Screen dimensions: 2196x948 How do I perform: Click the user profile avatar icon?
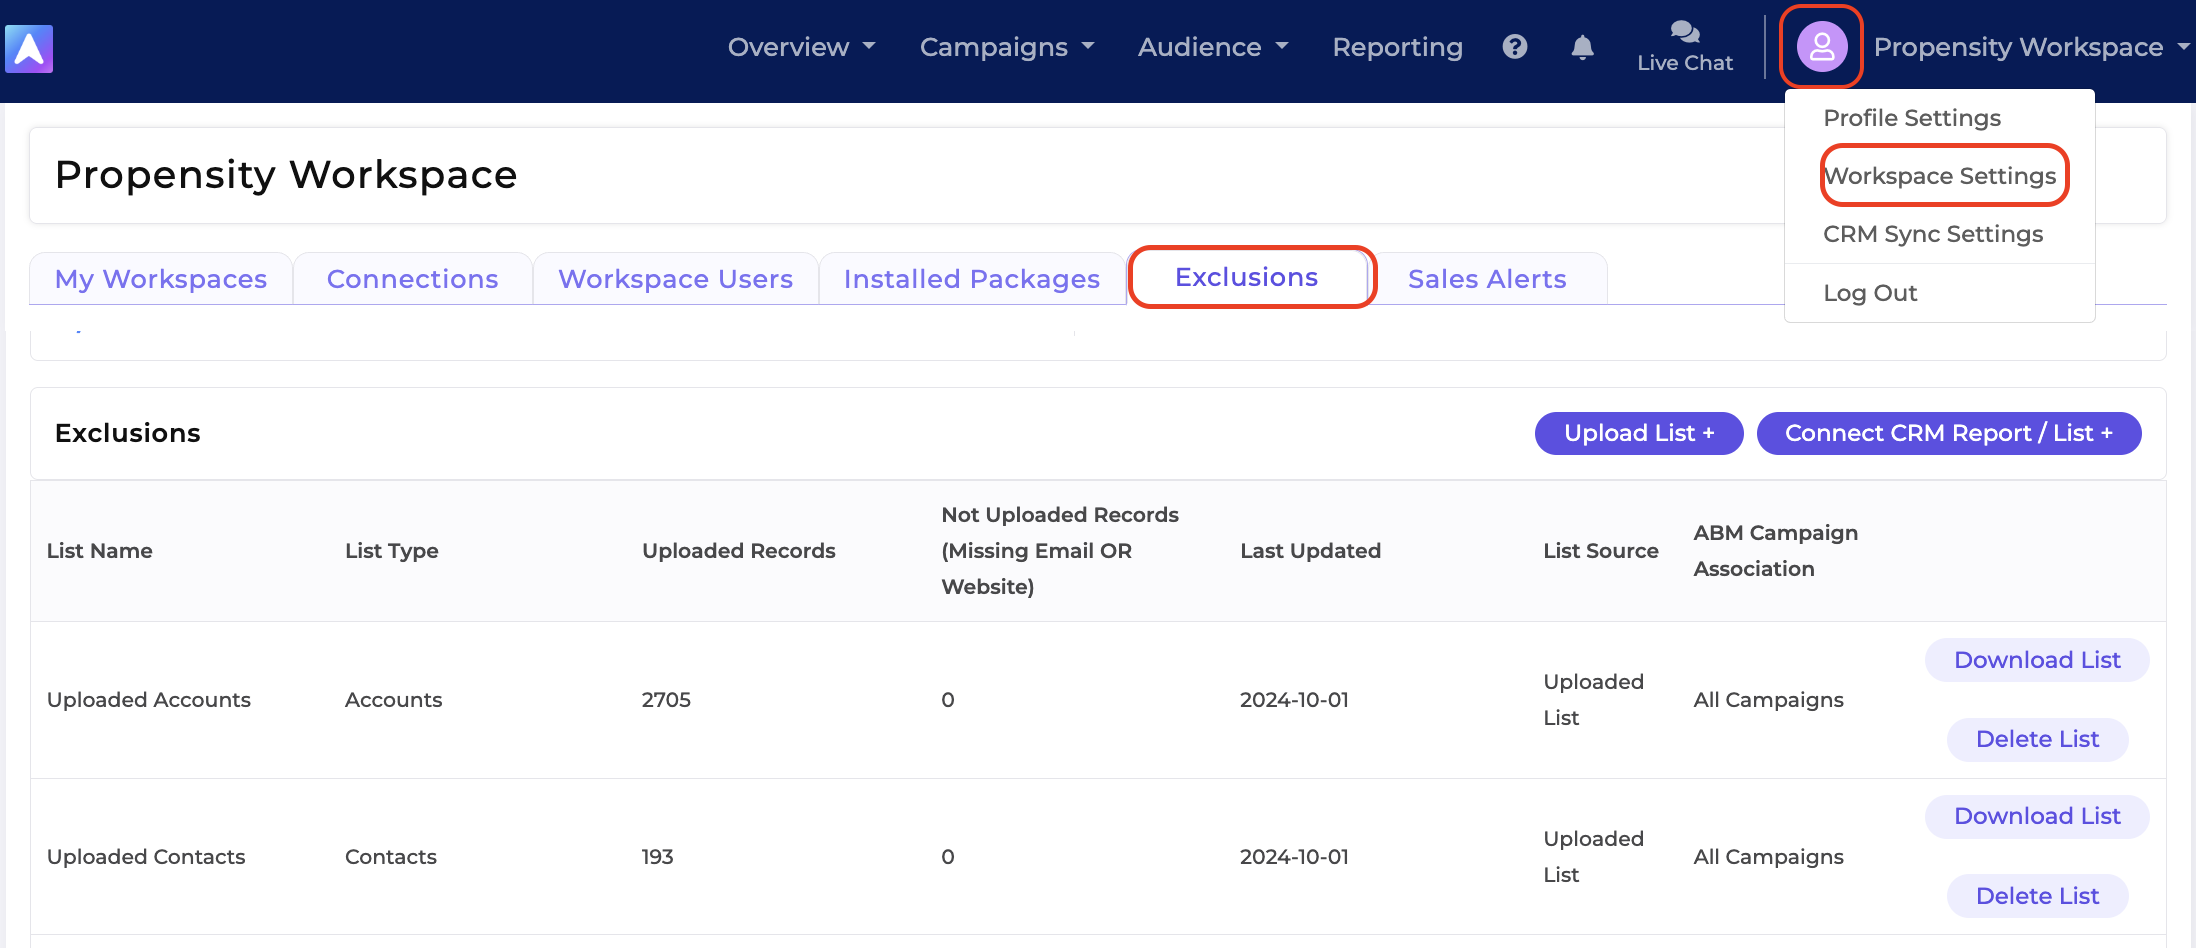[1822, 47]
